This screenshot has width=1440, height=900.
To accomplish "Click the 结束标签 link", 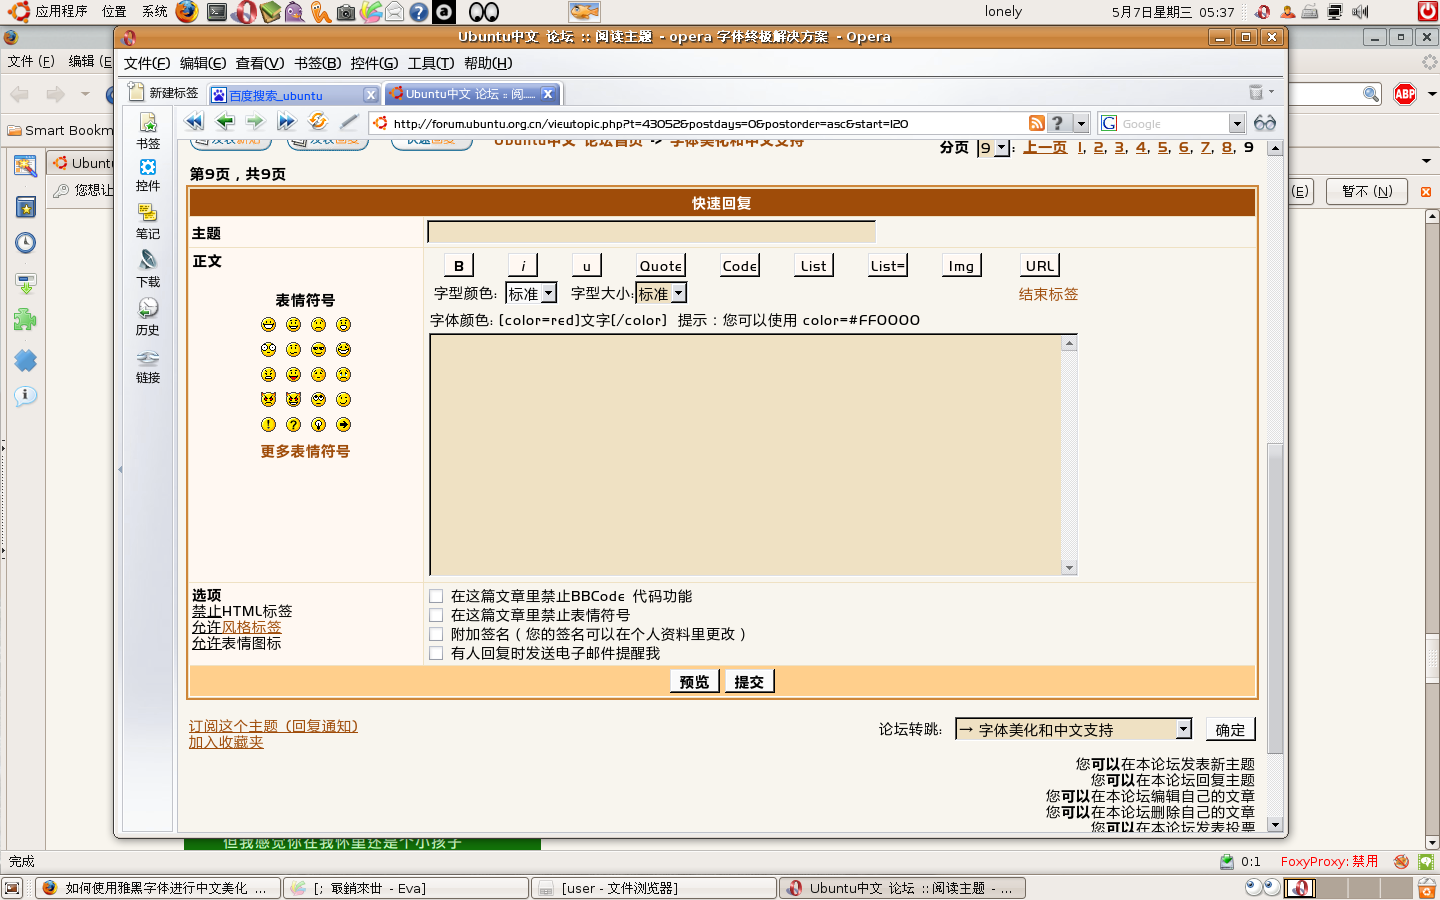I will pyautogui.click(x=1048, y=294).
